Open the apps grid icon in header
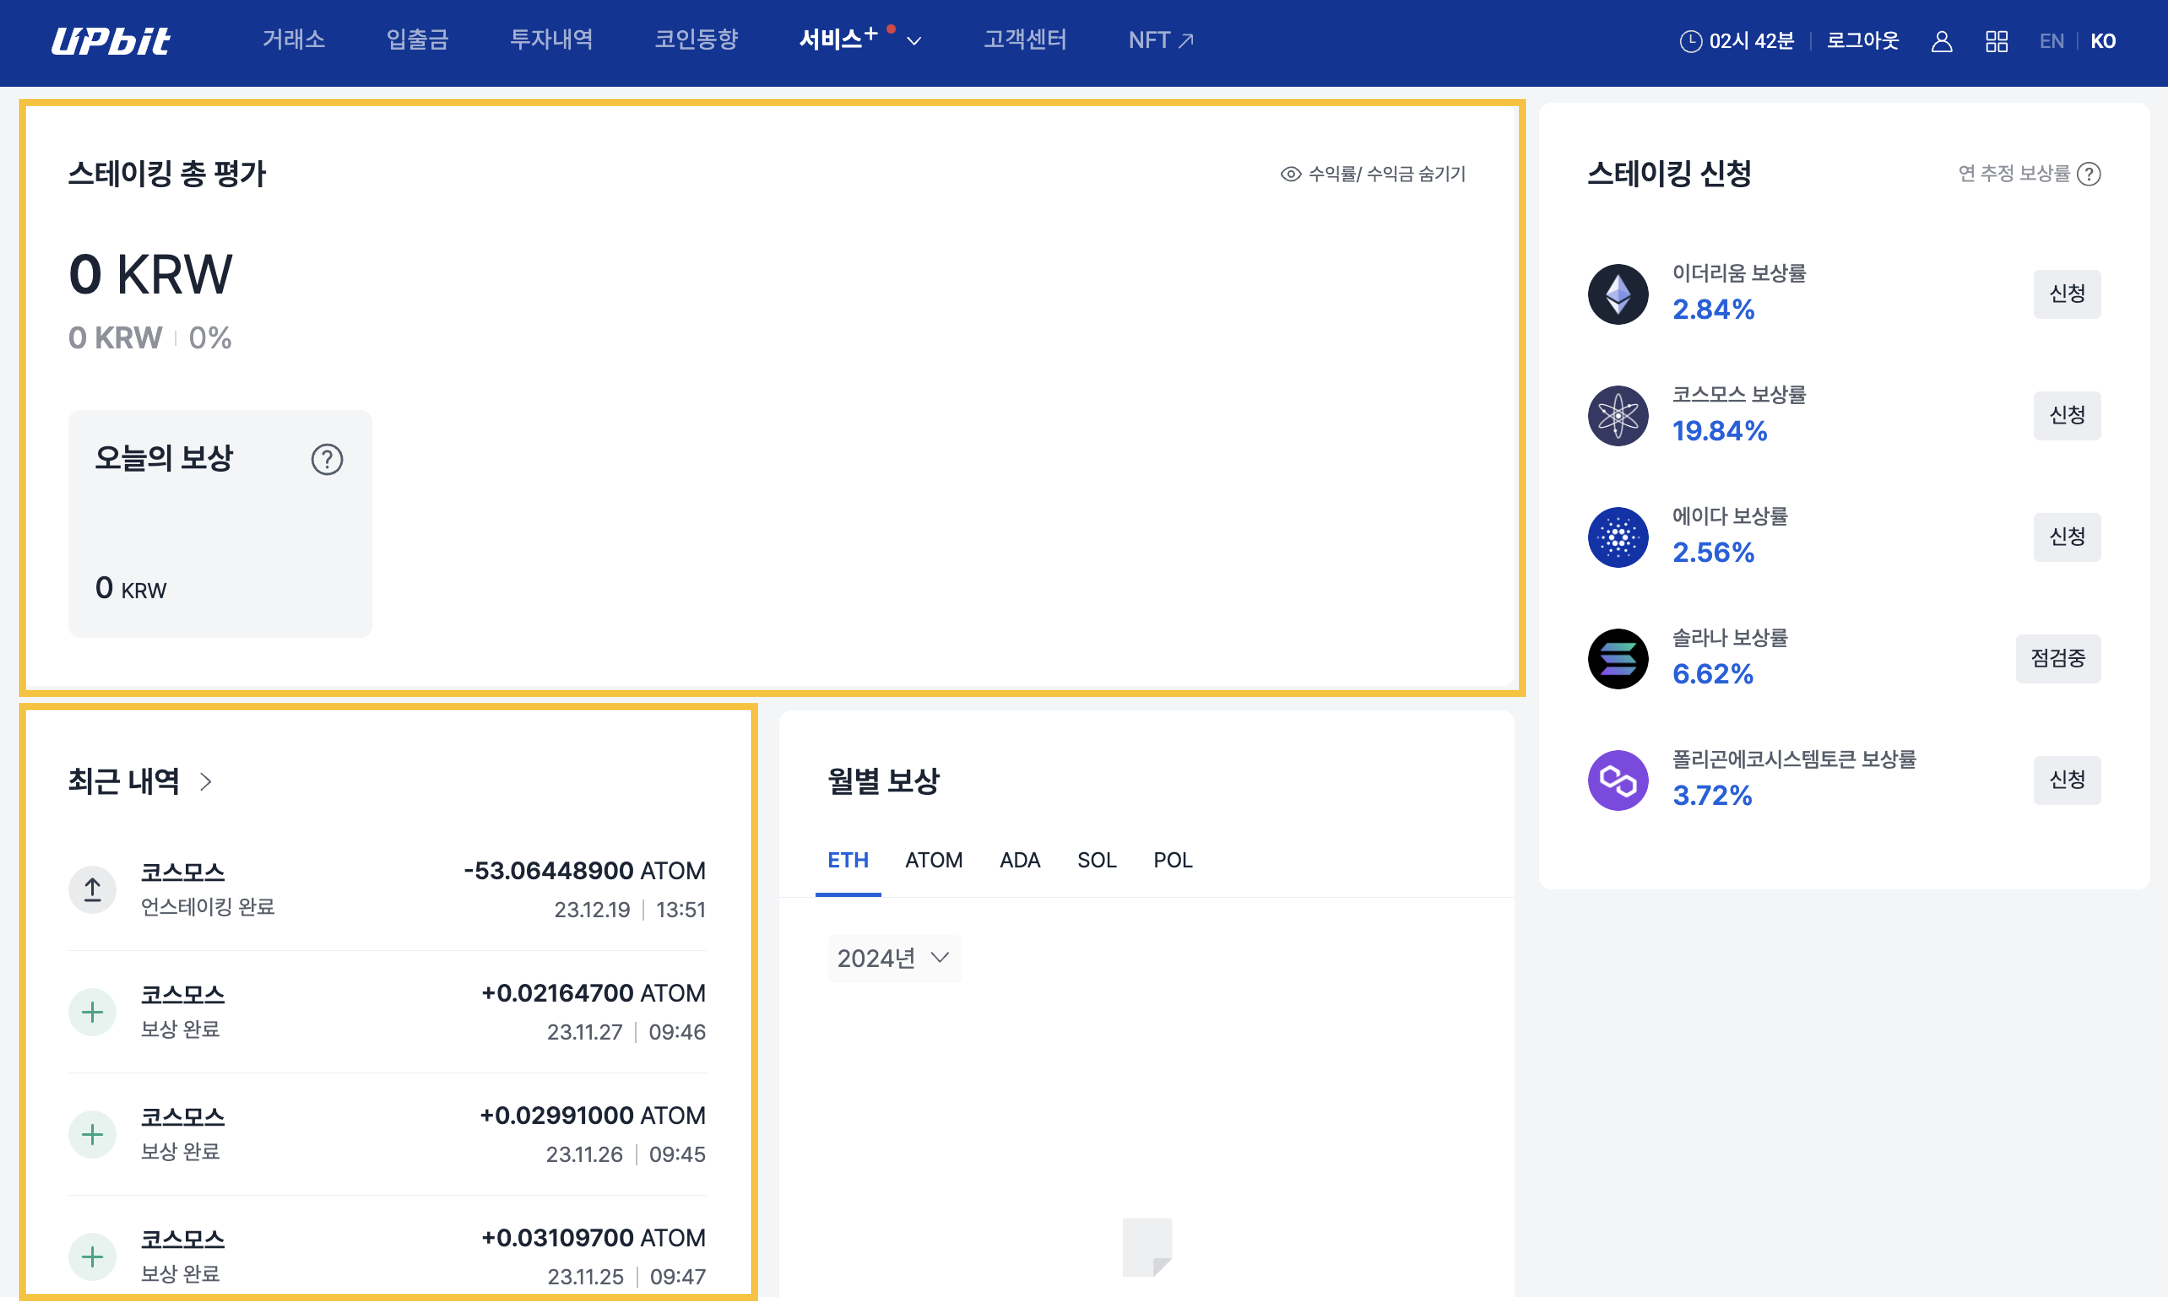Viewport: 2170px width, 1304px height. [1996, 41]
